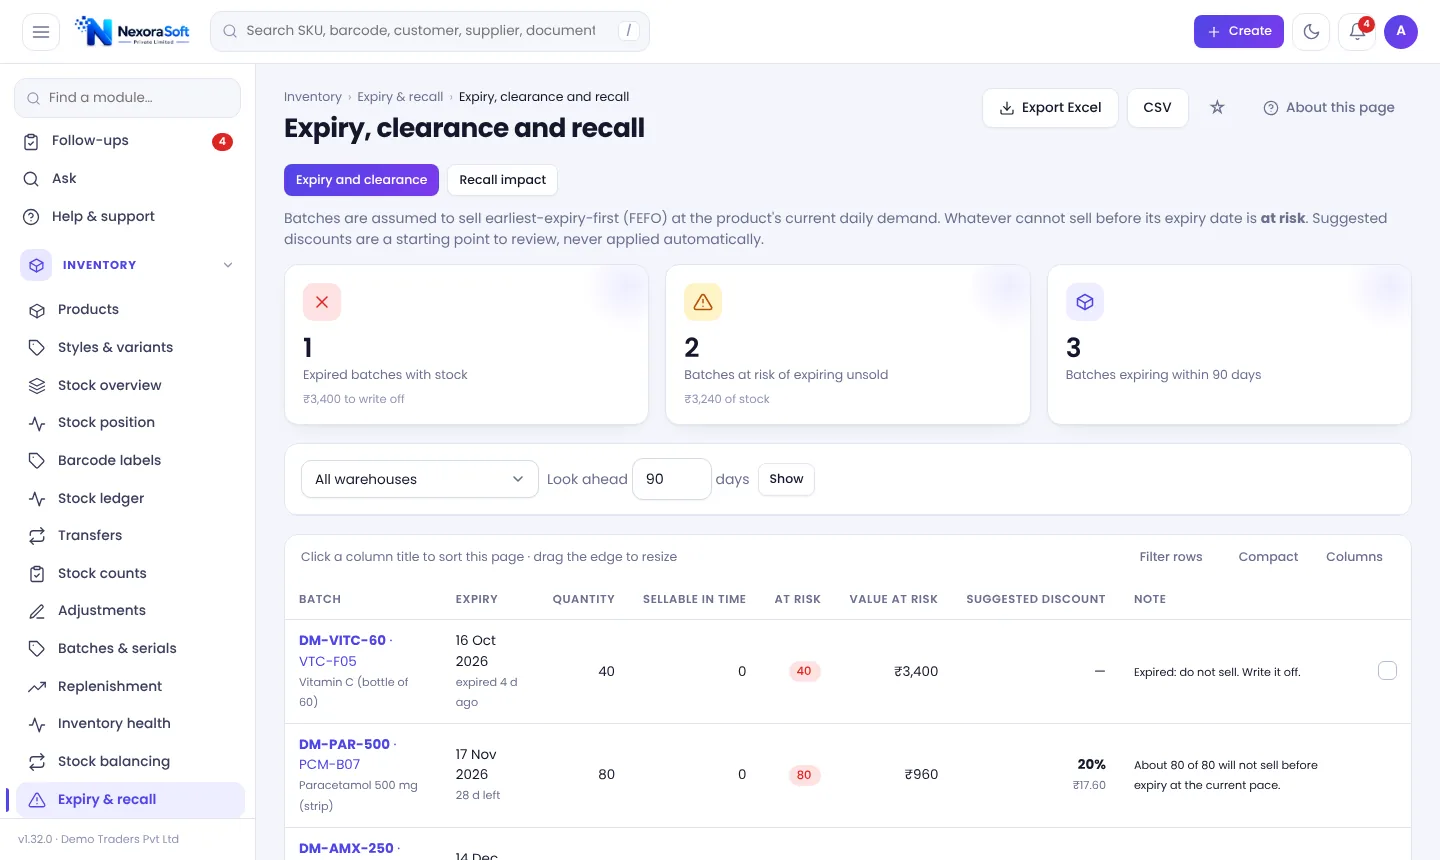
Task: Open Follow-ups in sidebar
Action: (x=127, y=141)
